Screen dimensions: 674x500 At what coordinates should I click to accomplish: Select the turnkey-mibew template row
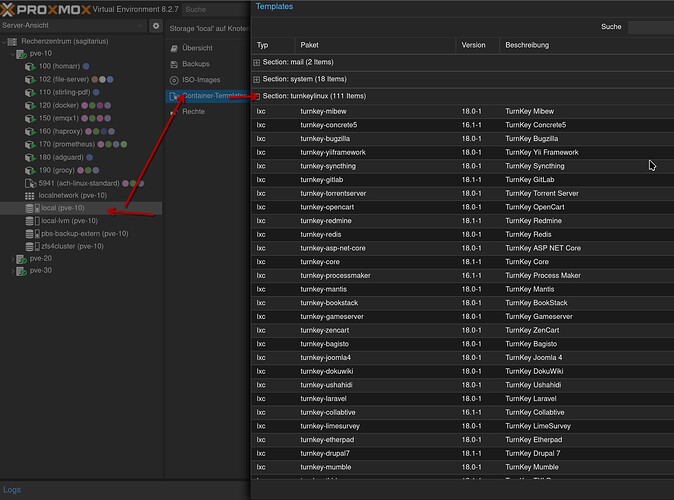pyautogui.click(x=463, y=111)
